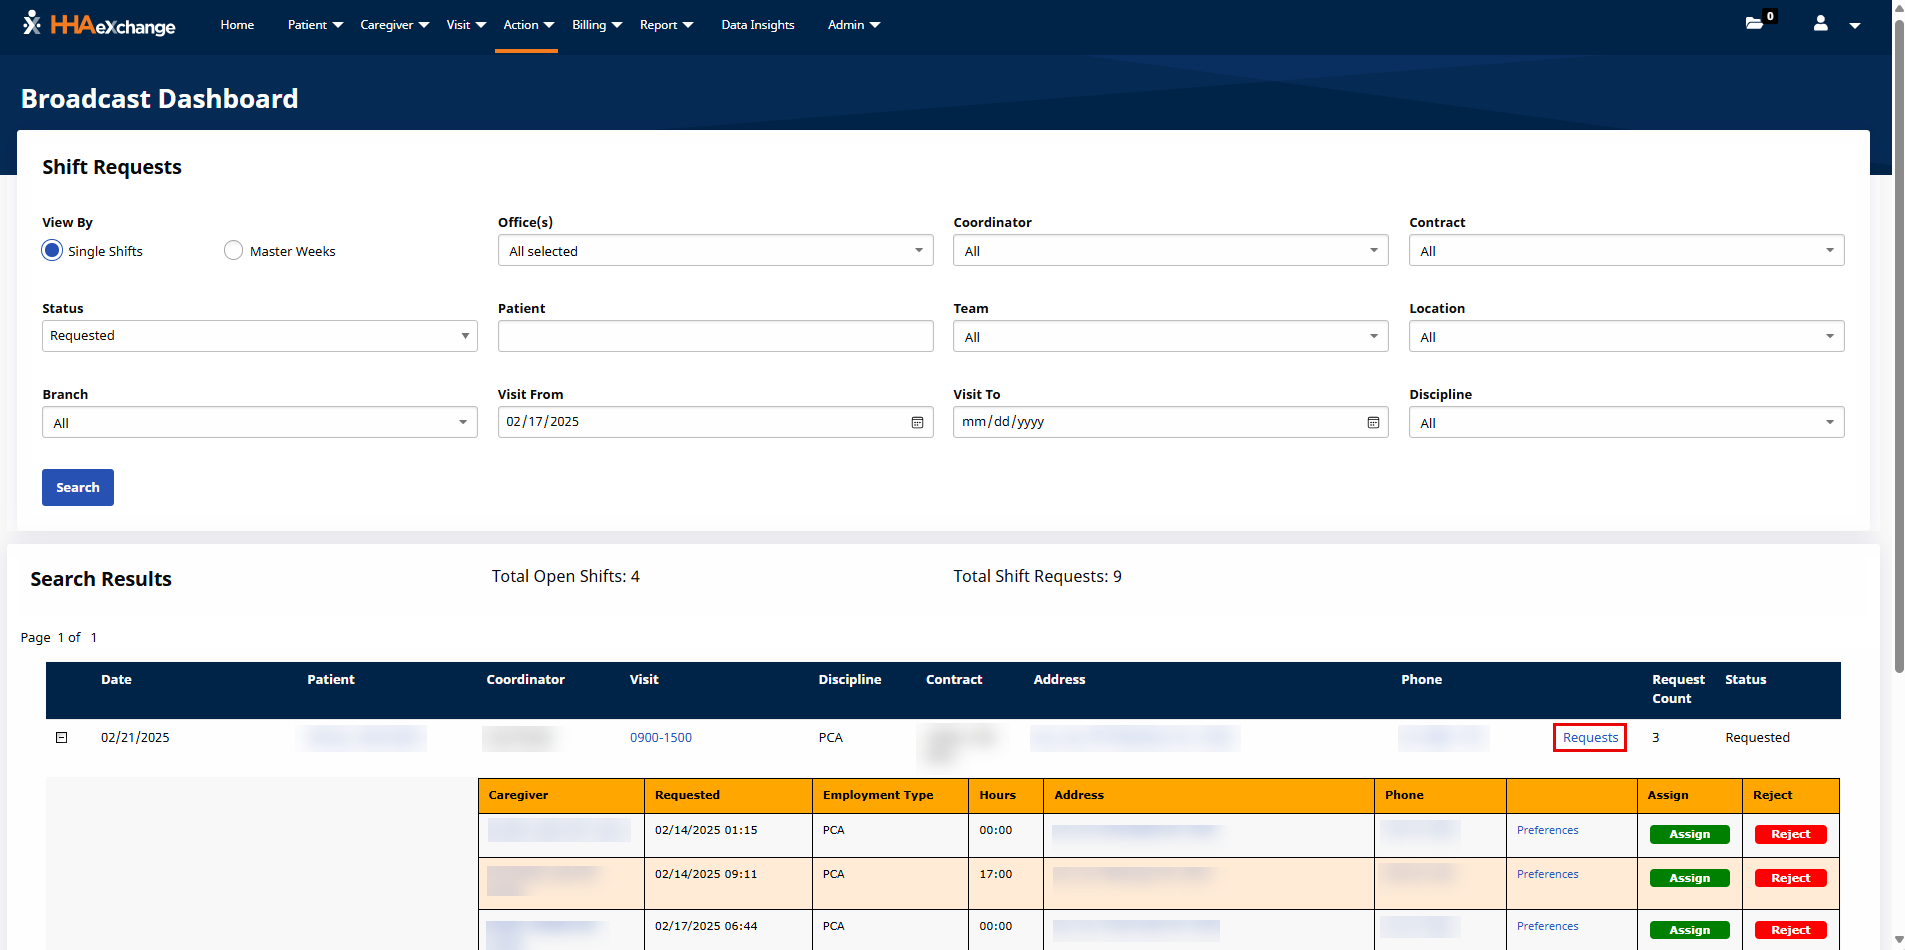The height and width of the screenshot is (950, 1905).
Task: Open the Coordinator dropdown
Action: click(1170, 251)
